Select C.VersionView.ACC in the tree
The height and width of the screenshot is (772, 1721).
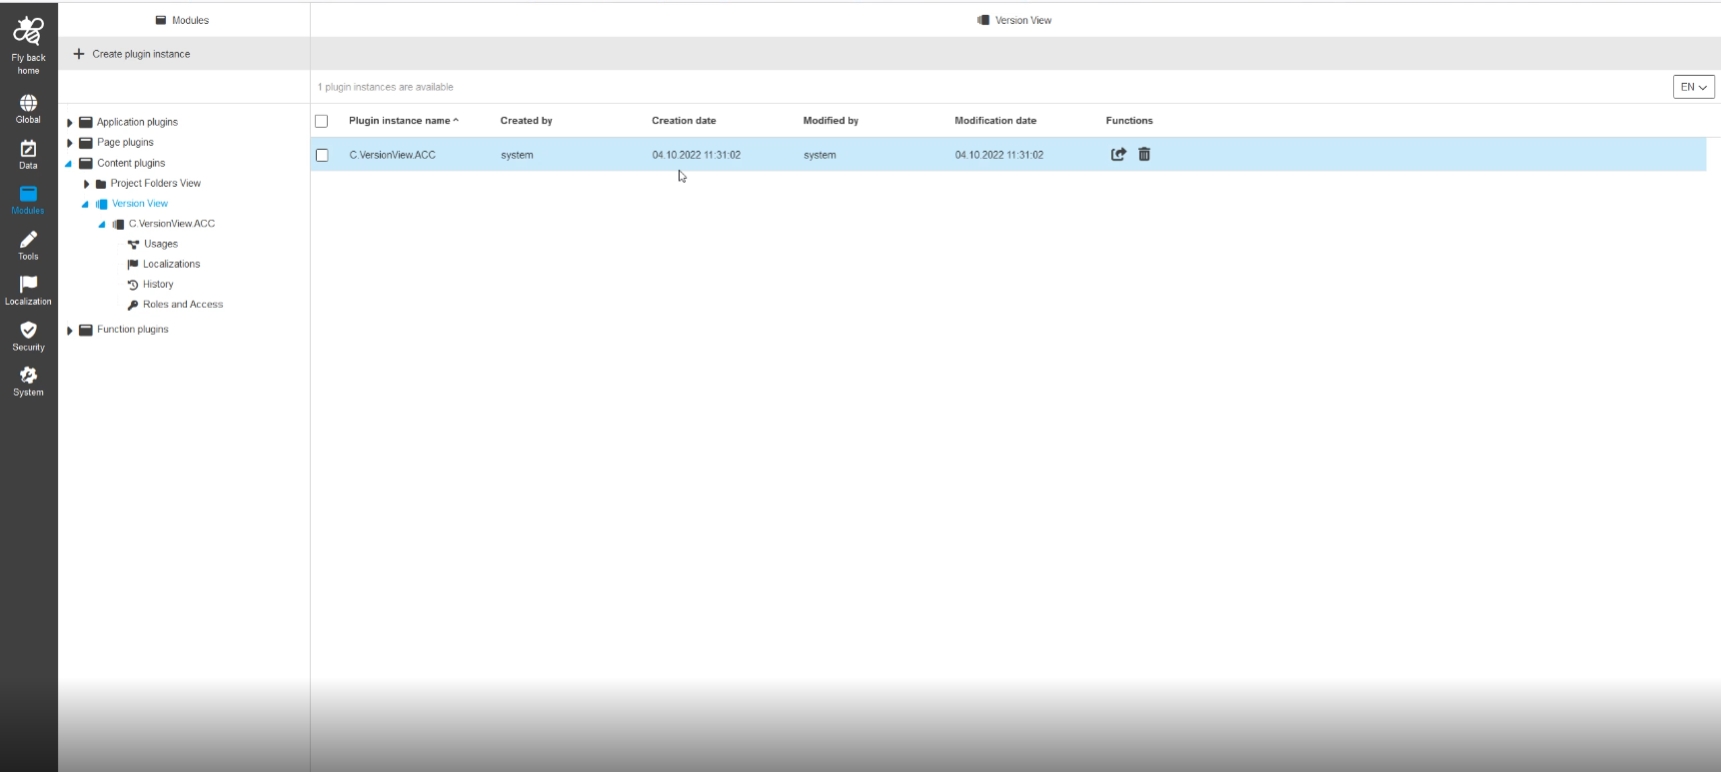point(172,224)
